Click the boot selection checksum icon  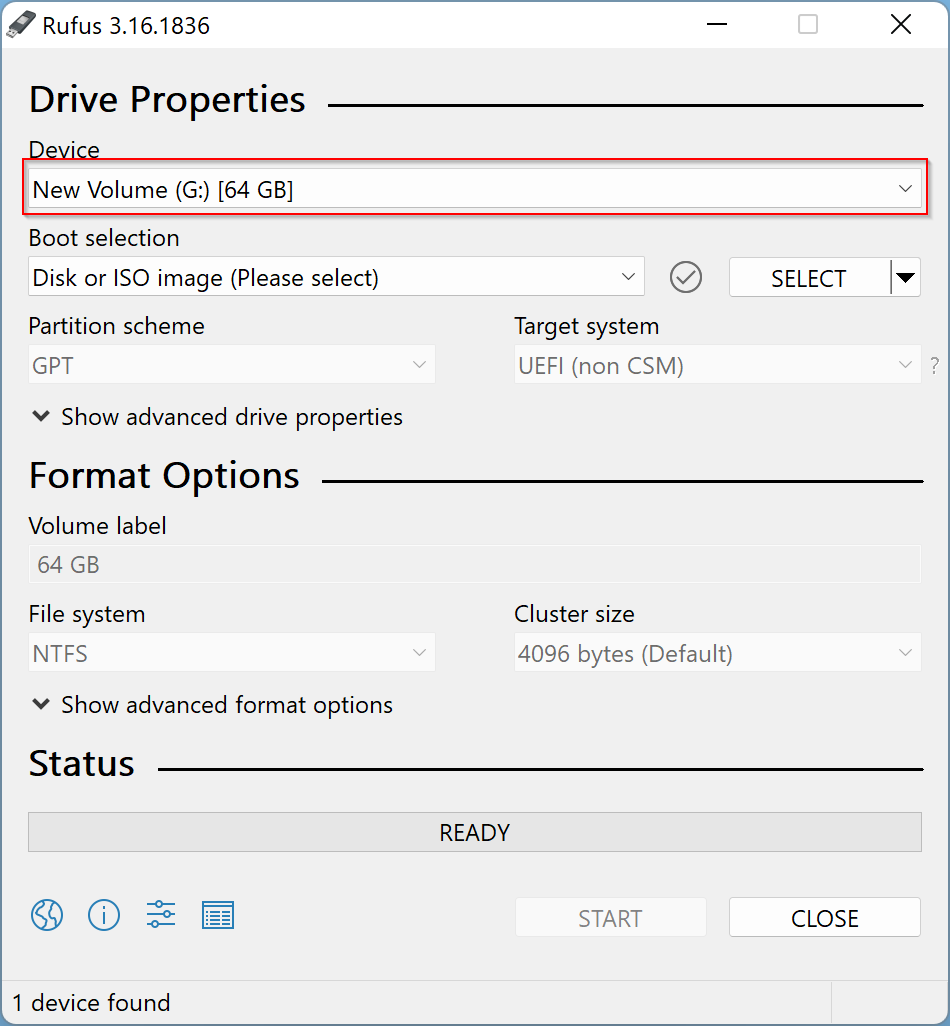(686, 277)
